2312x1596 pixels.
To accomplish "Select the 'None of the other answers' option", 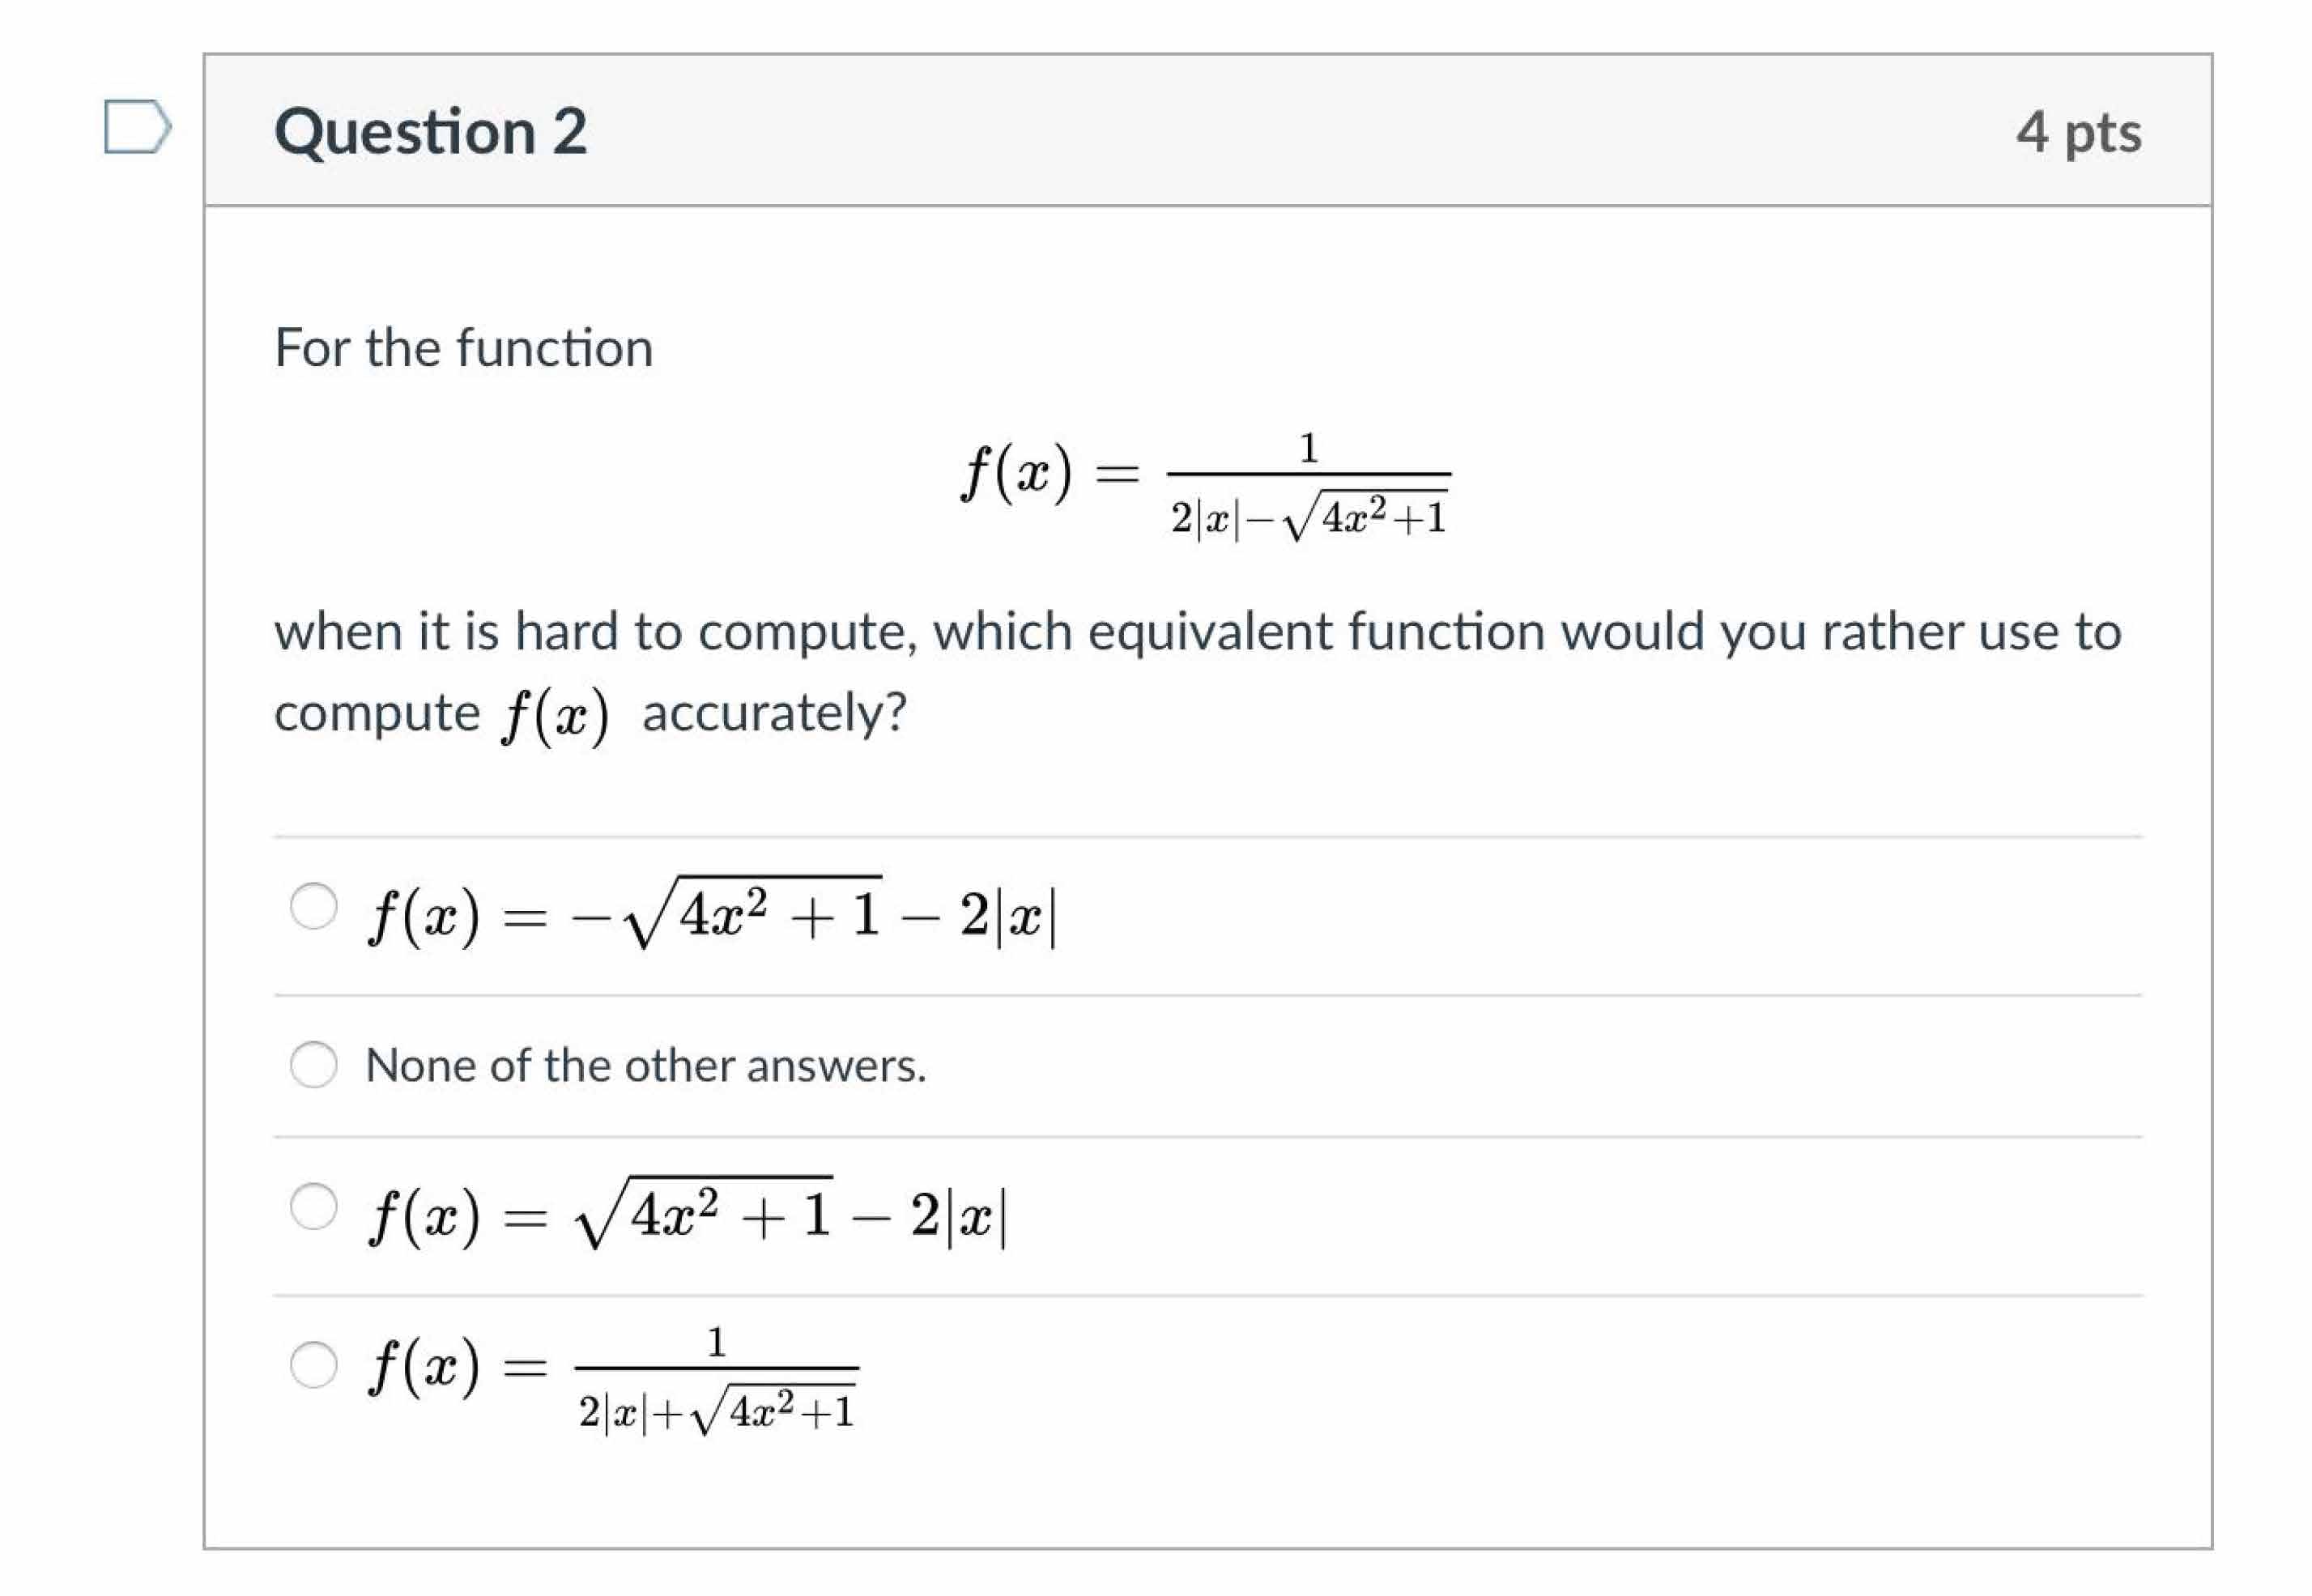I will point(313,1065).
